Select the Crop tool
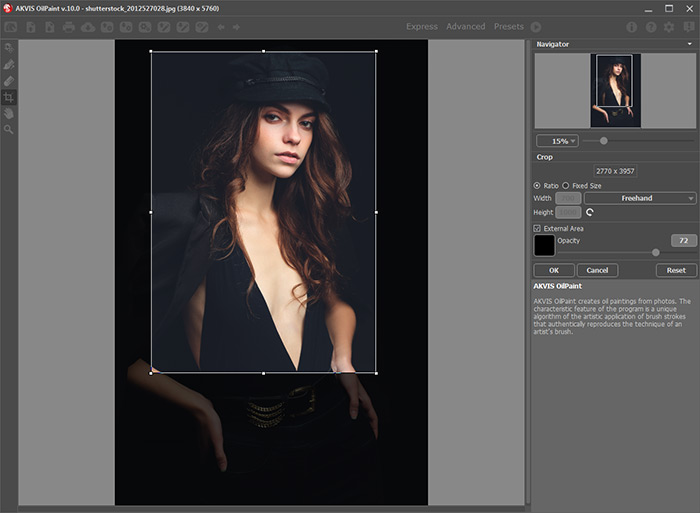This screenshot has height=513, width=700. [x=8, y=97]
